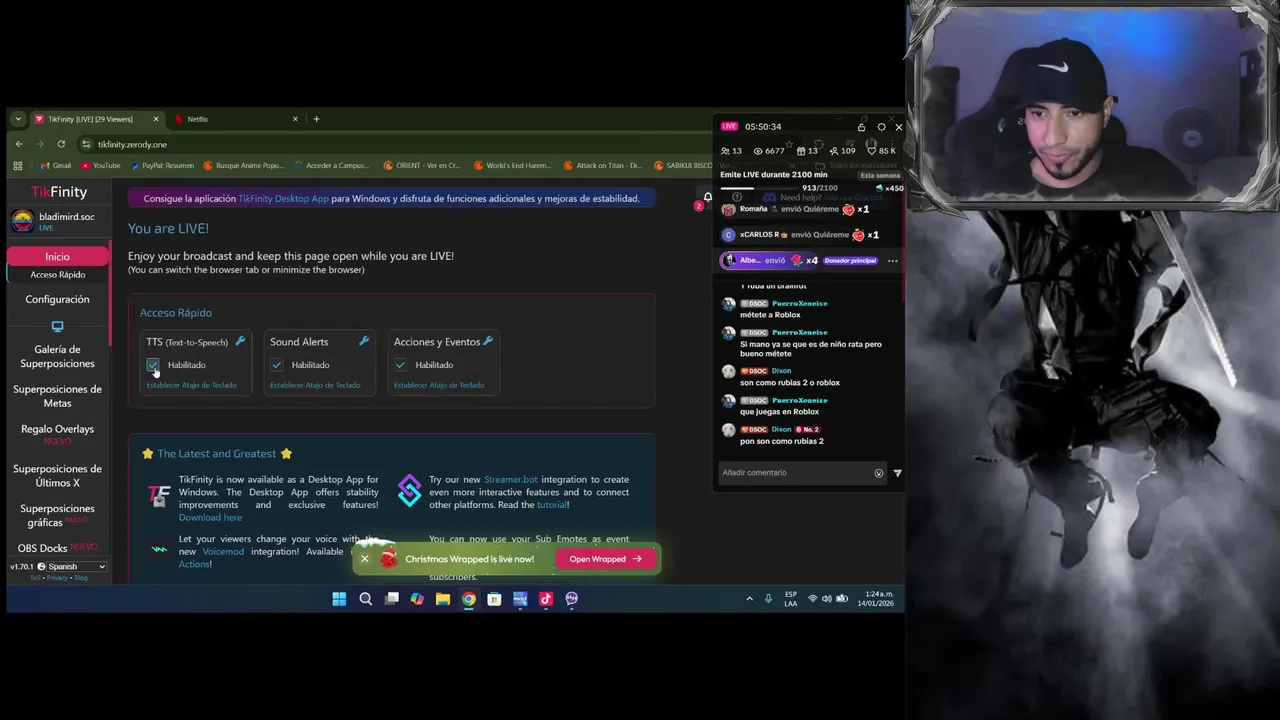The width and height of the screenshot is (1280, 720).
Task: Open a new browser tab
Action: point(316,119)
